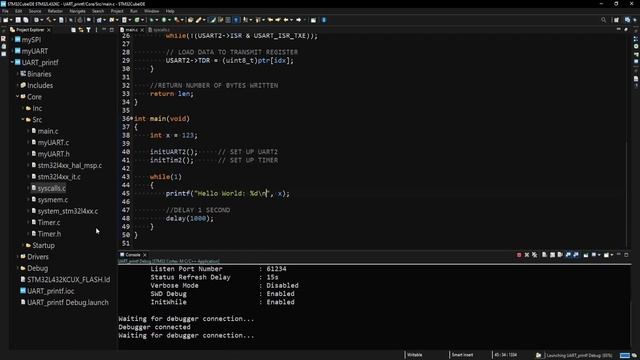Click the New file icon in main toolbar
The height and width of the screenshot is (360, 640).
(5, 20)
